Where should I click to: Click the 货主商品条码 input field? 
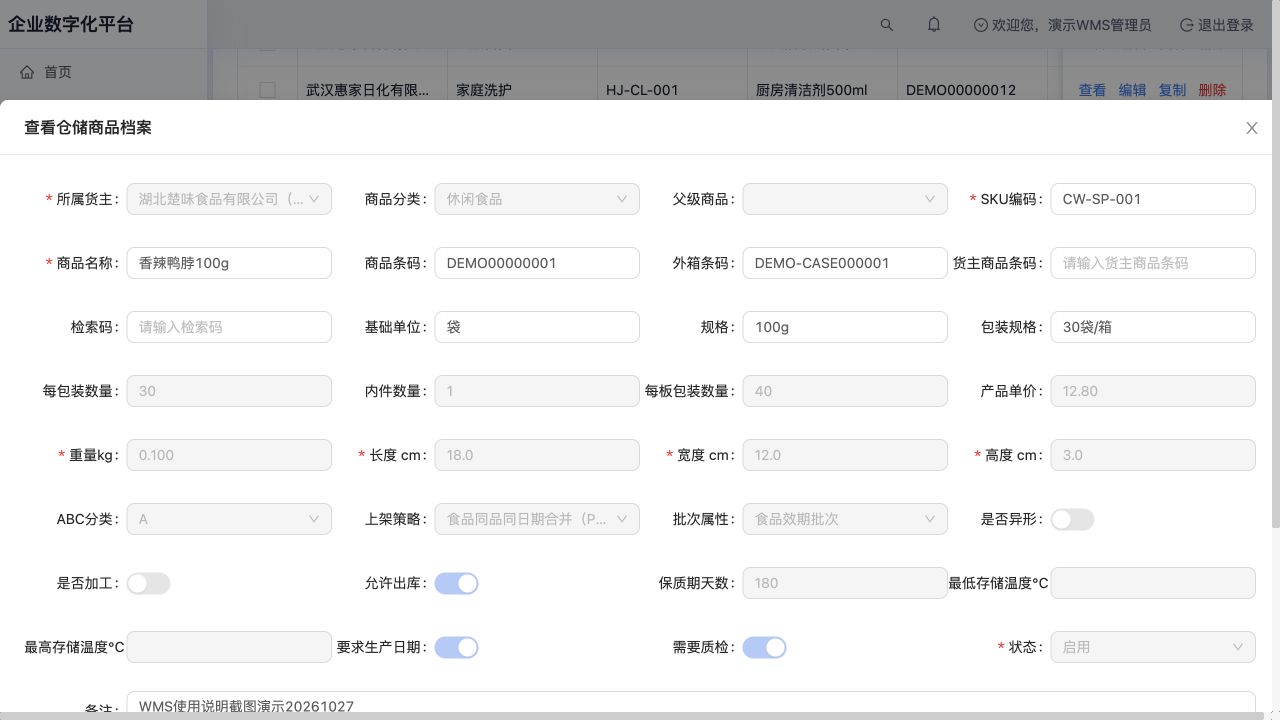point(1153,263)
